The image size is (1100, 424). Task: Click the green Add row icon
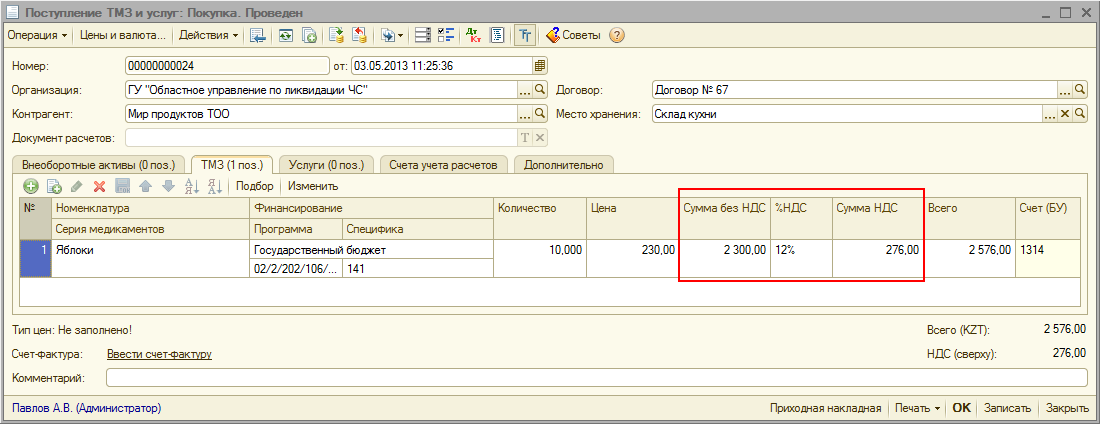click(31, 186)
